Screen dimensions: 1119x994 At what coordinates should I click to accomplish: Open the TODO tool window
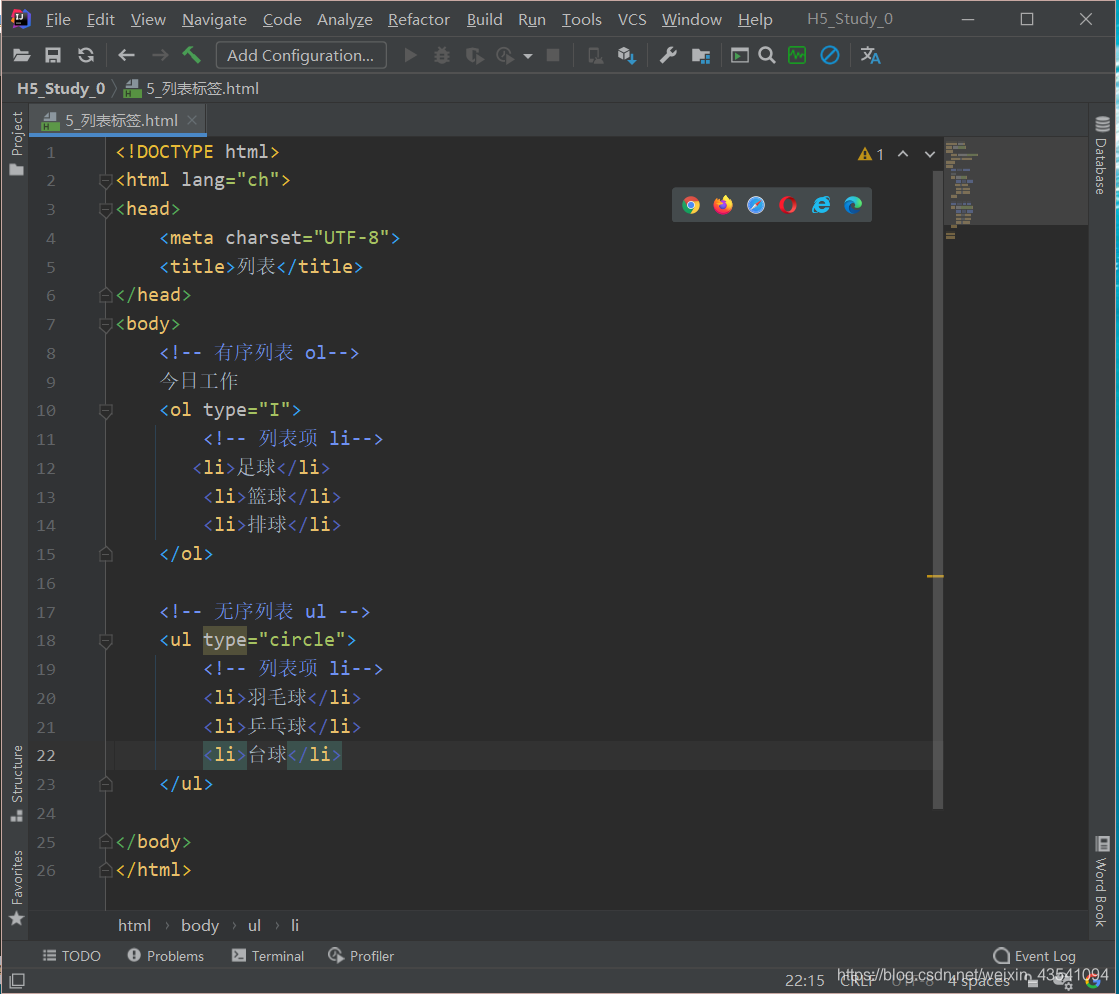(x=71, y=955)
